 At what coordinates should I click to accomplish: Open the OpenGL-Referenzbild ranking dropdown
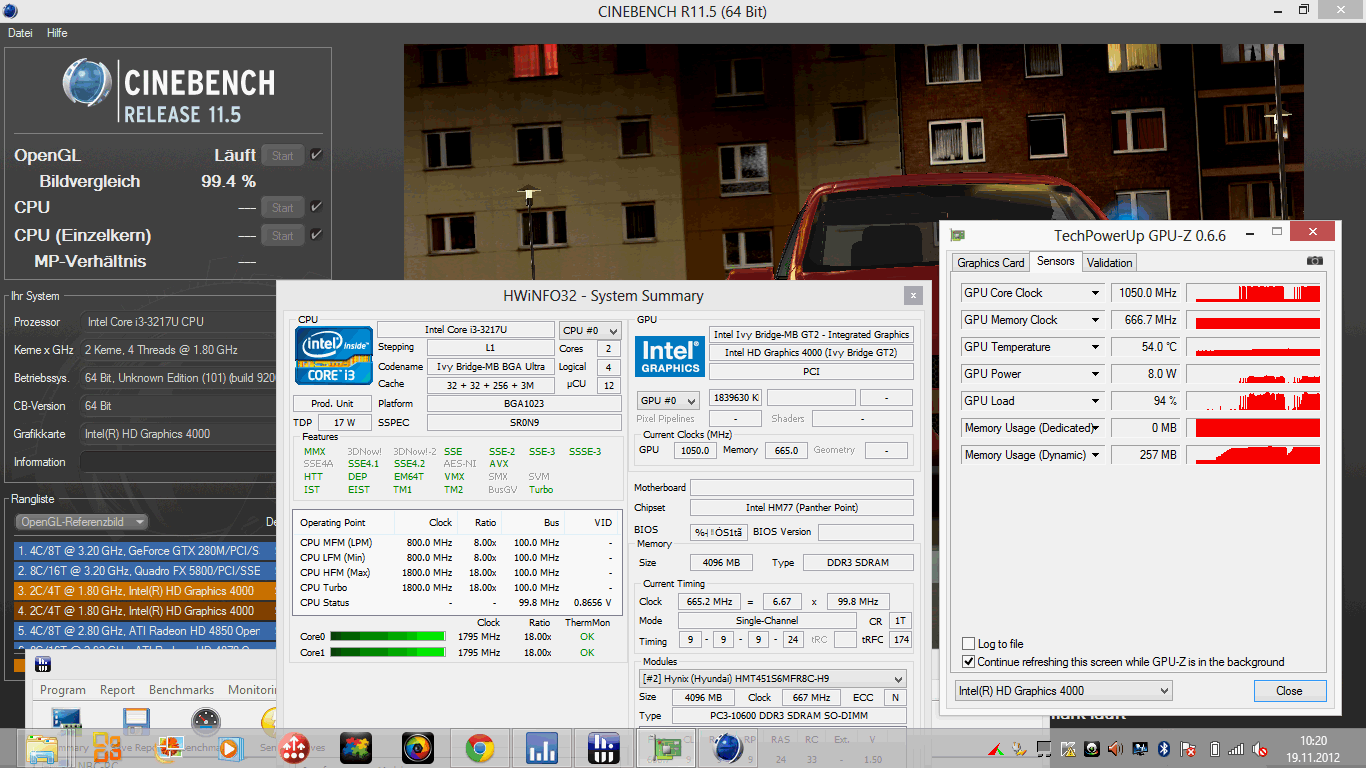point(82,522)
